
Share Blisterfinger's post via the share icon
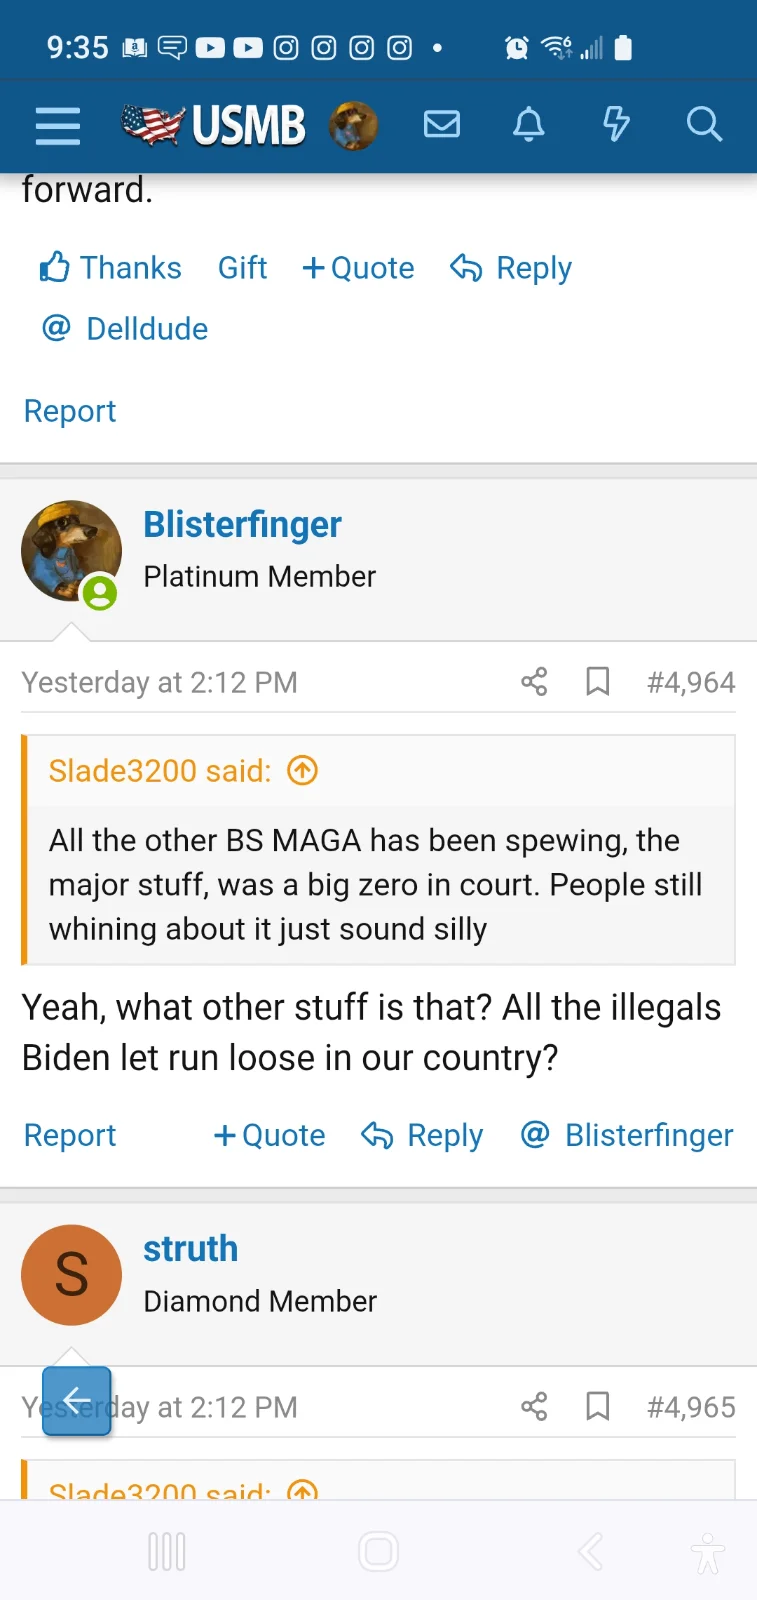pos(533,681)
